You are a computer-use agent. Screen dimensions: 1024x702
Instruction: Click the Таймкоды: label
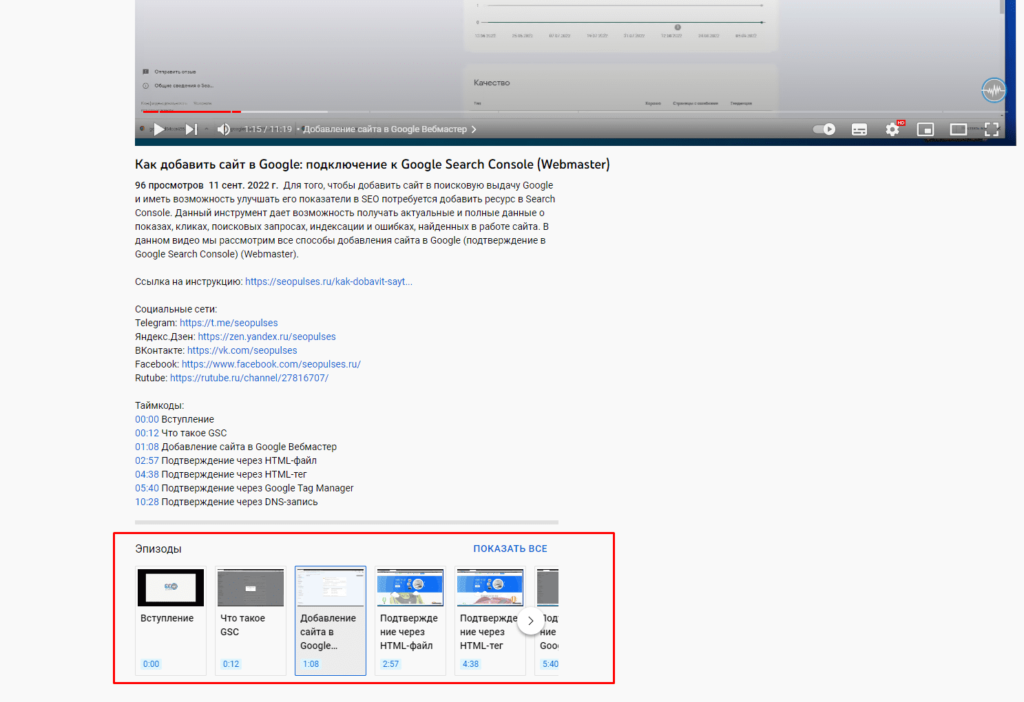(x=159, y=406)
